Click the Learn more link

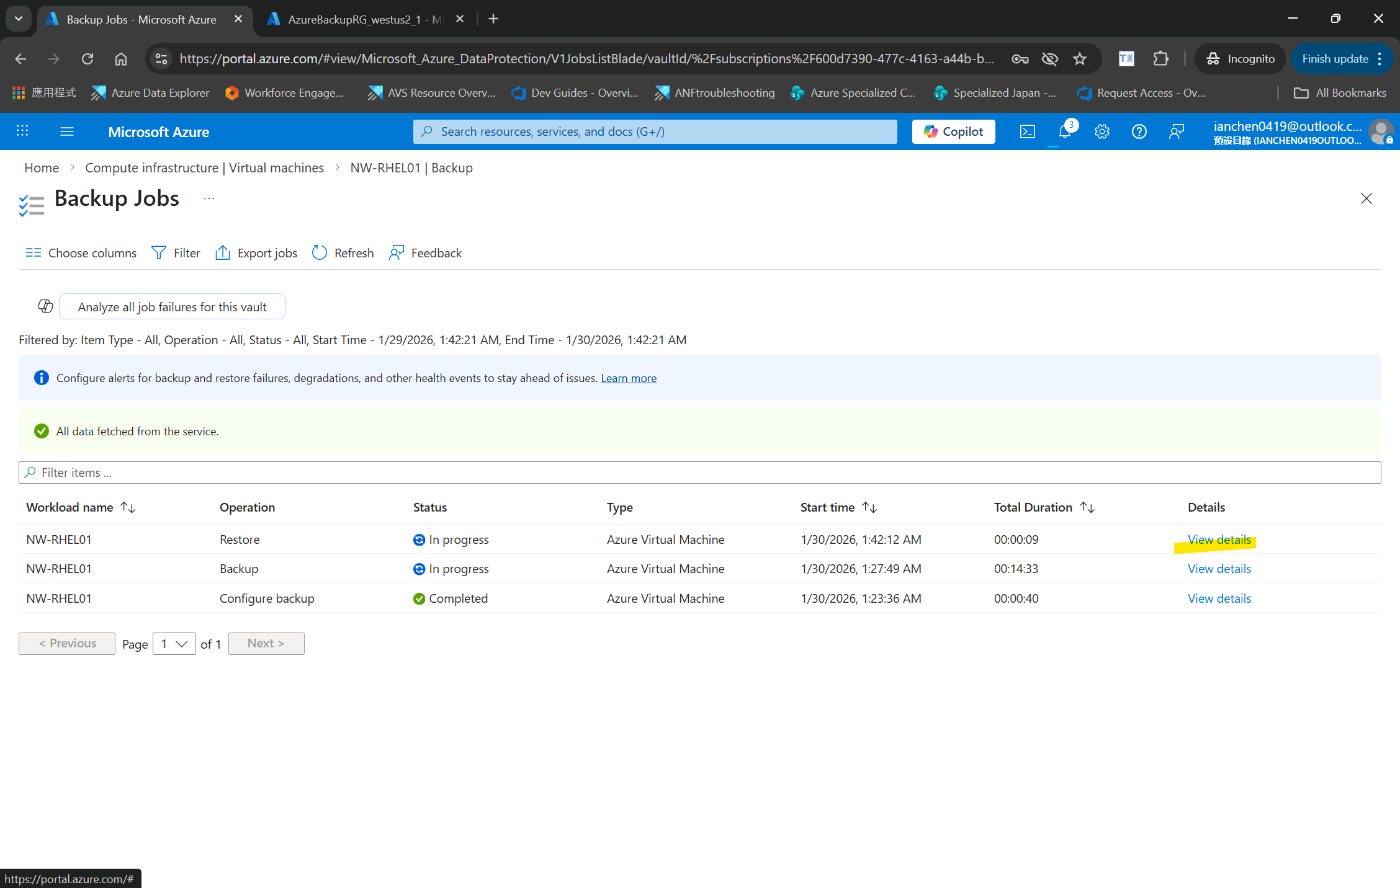[x=629, y=378]
